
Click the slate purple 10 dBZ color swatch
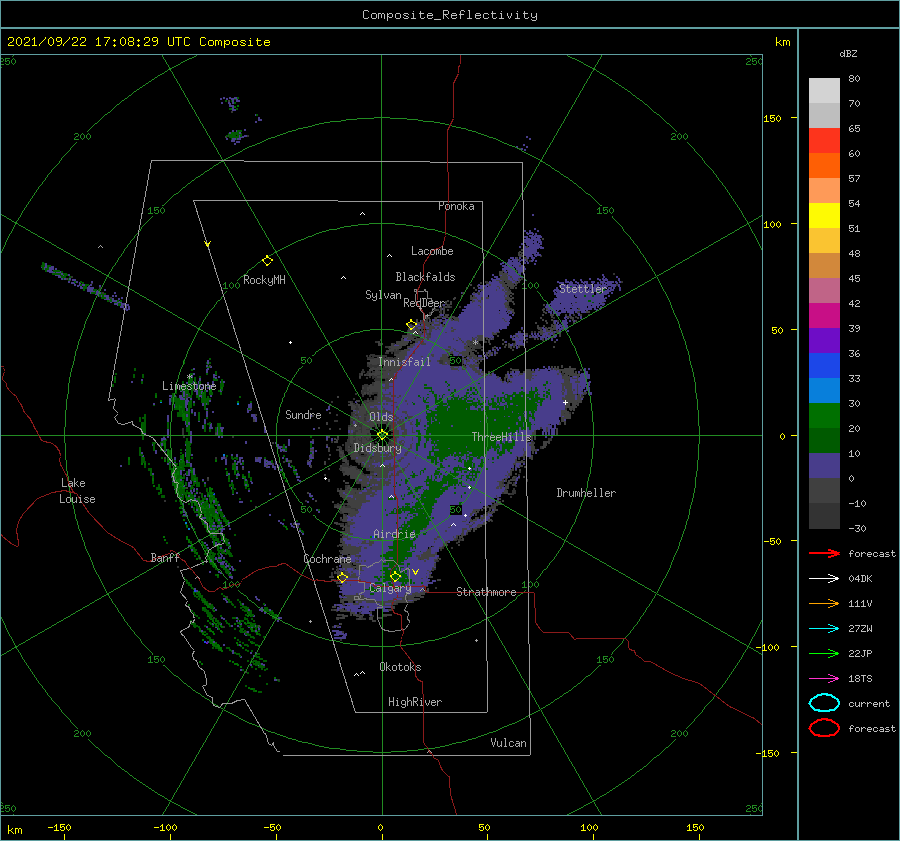tap(824, 466)
